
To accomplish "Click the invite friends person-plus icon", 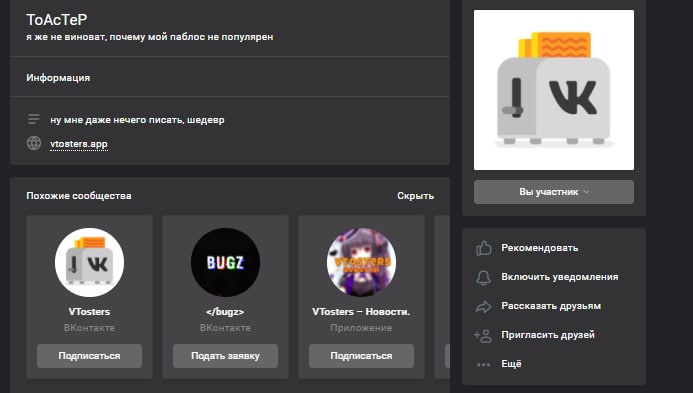I will point(483,336).
